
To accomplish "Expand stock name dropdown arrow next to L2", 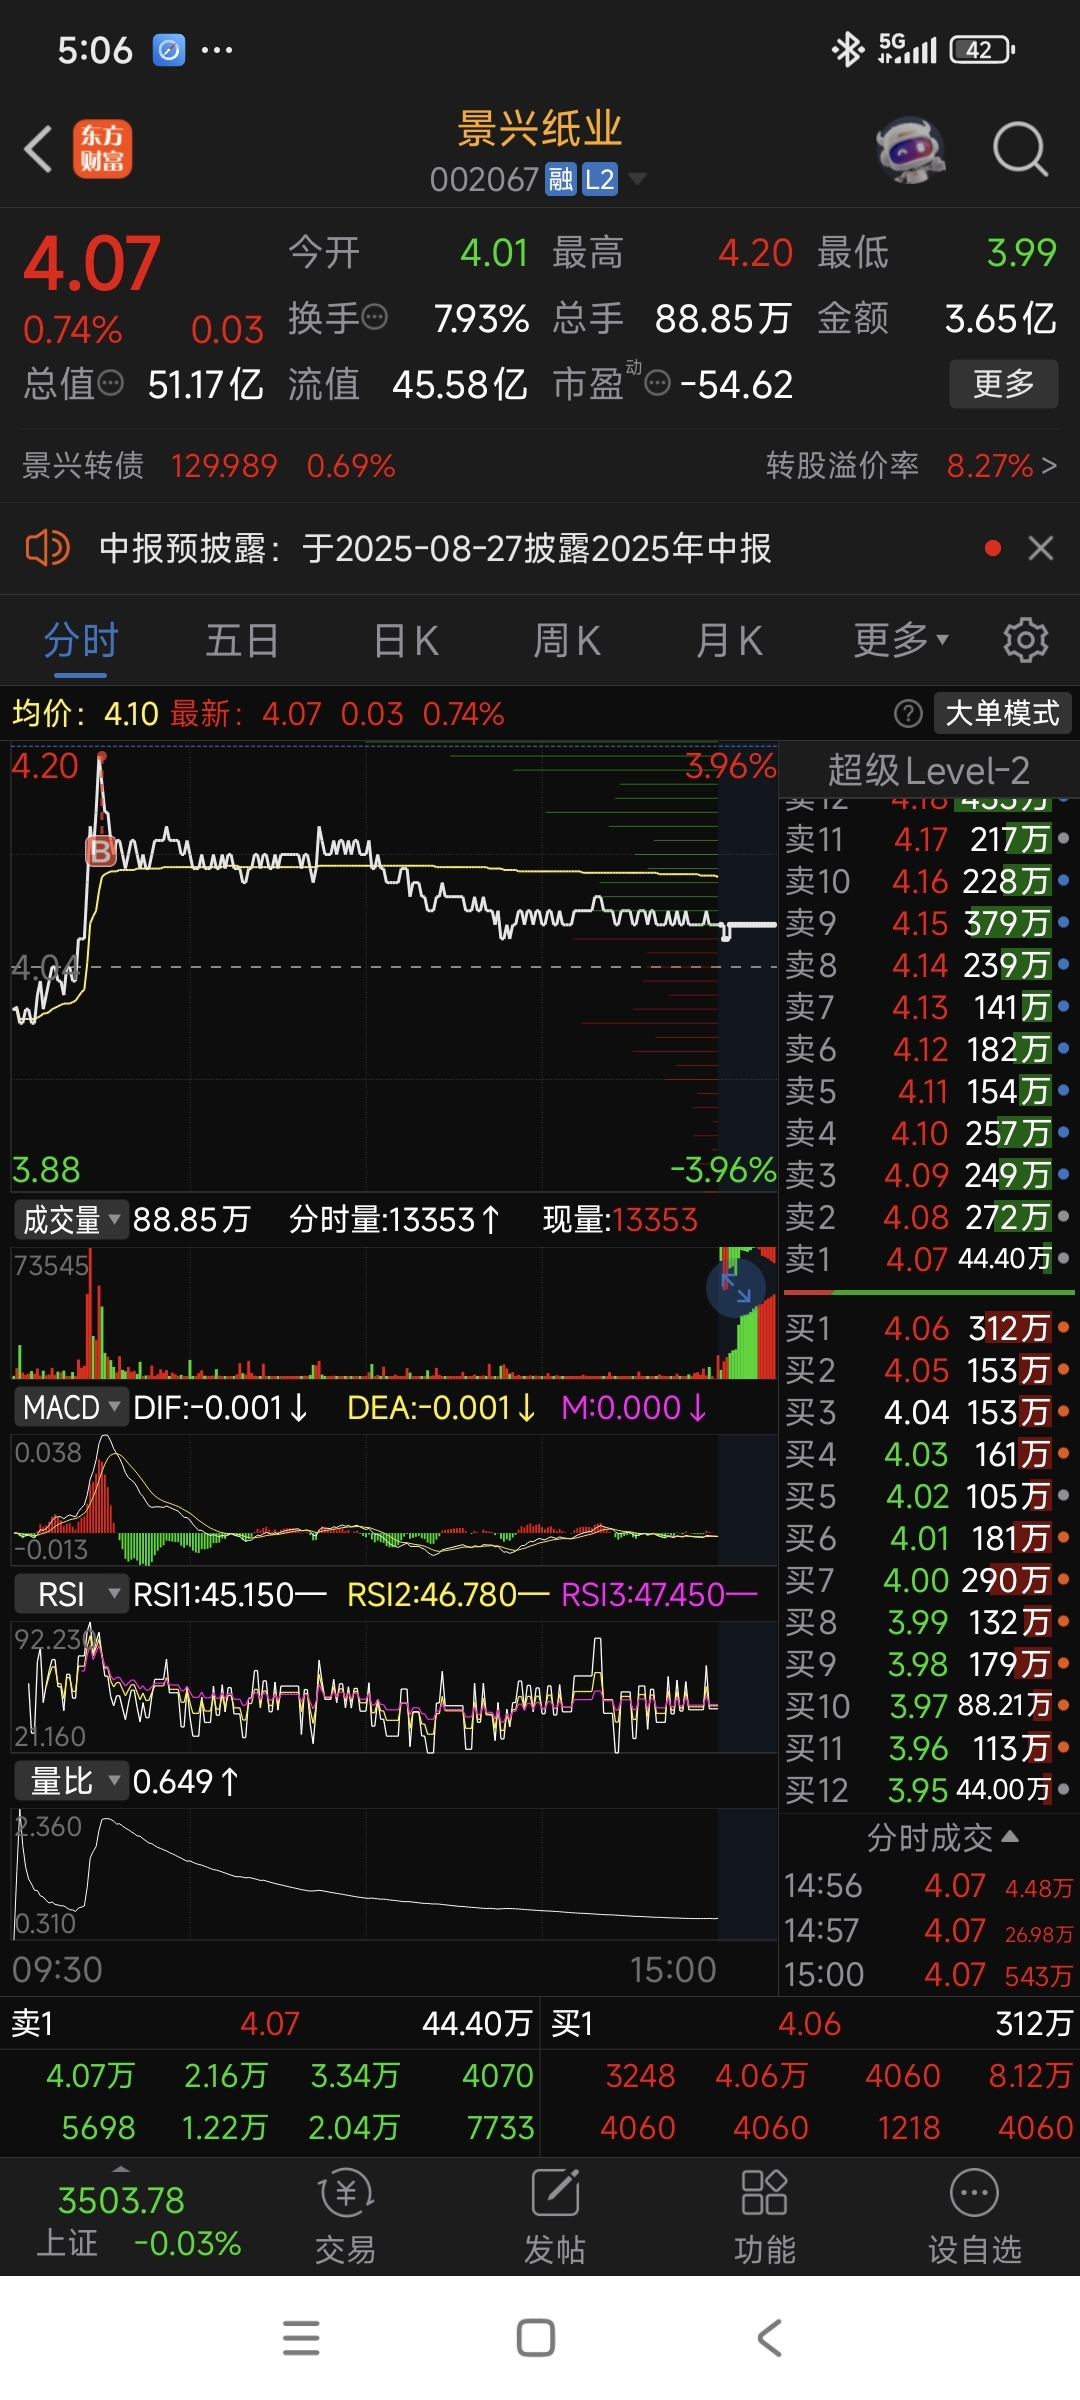I will (x=636, y=180).
